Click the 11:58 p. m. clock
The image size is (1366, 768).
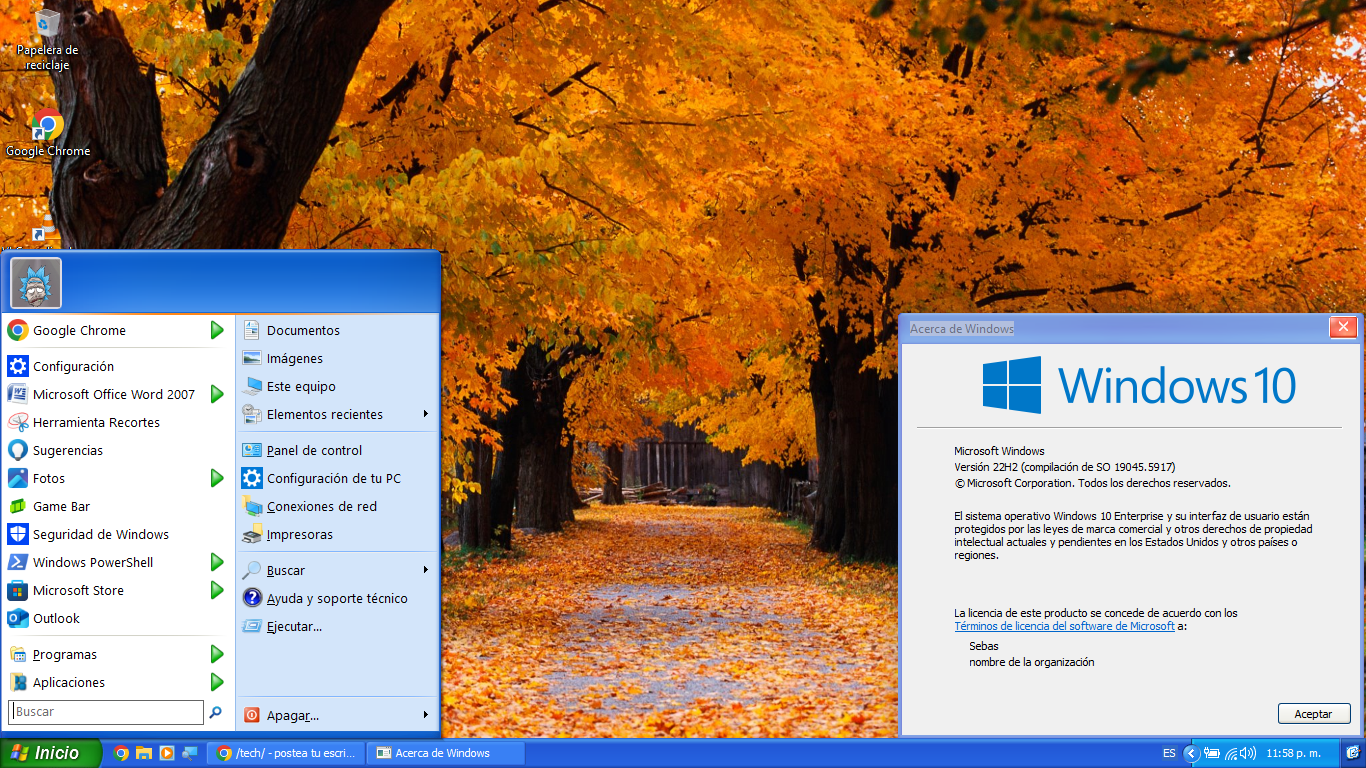point(1293,753)
